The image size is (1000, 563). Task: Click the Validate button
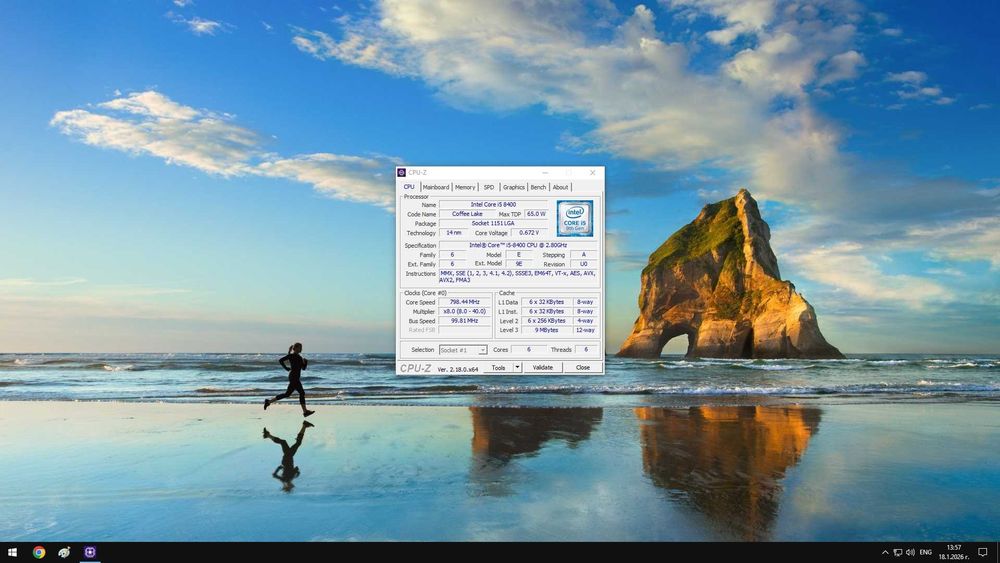click(x=543, y=368)
